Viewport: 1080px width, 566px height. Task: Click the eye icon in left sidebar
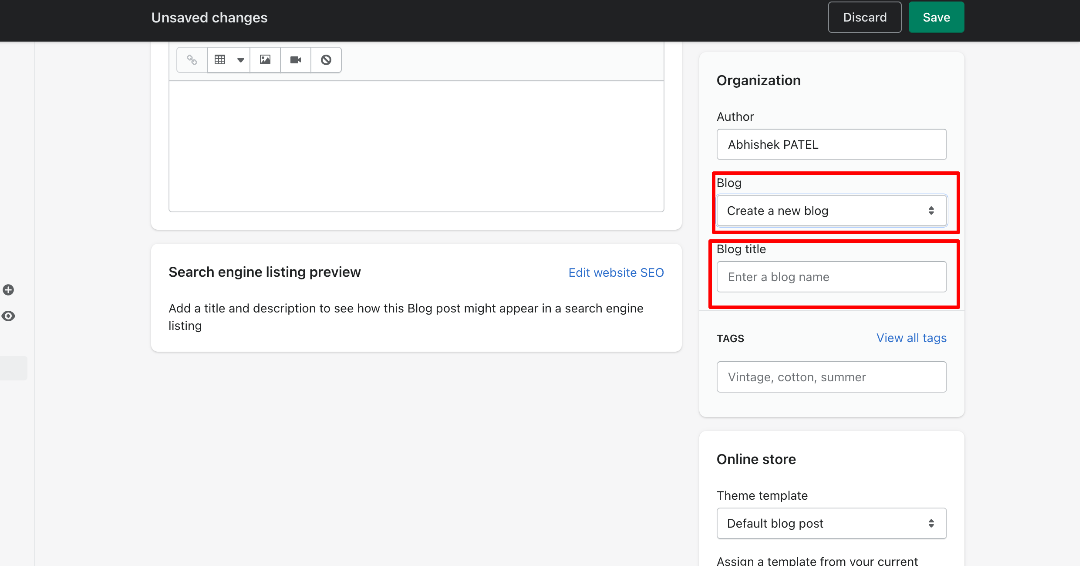8,316
